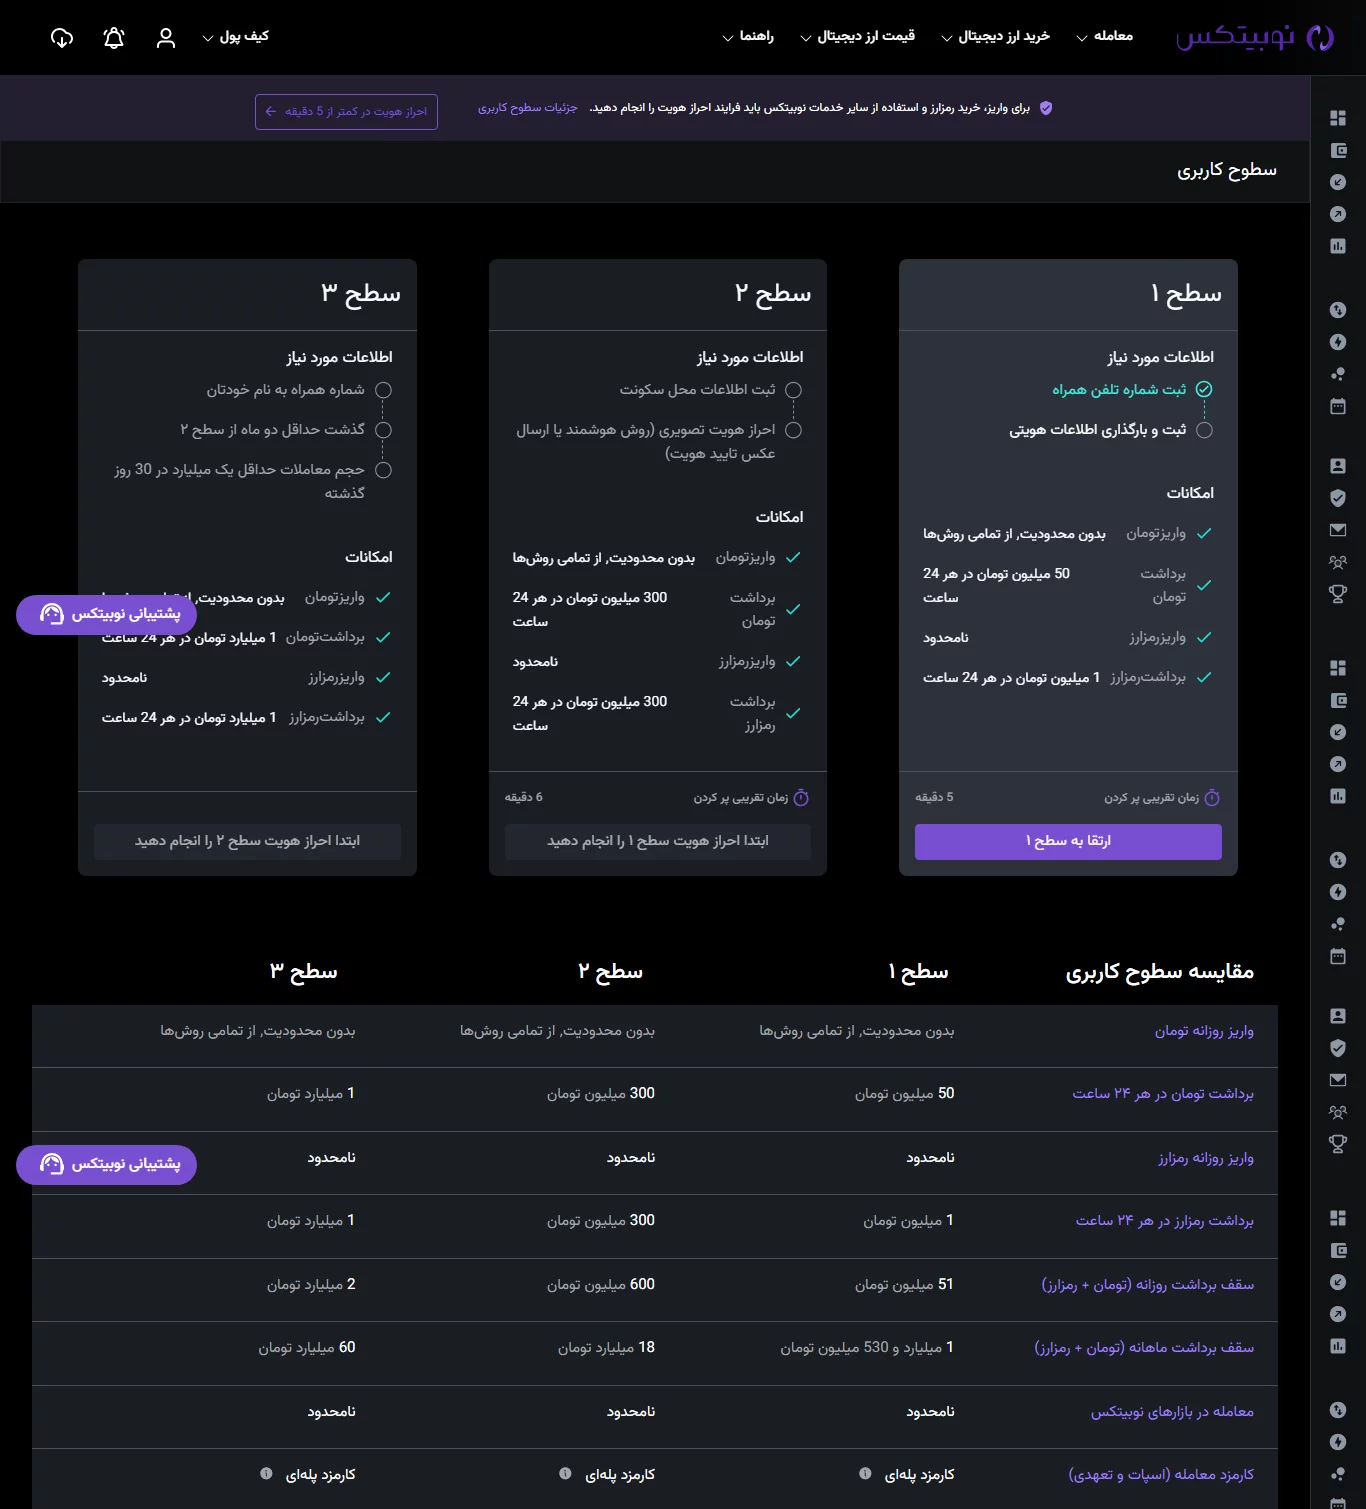
Task: Open 'سقف برداشت روزانه' row link
Action: click(1147, 1285)
